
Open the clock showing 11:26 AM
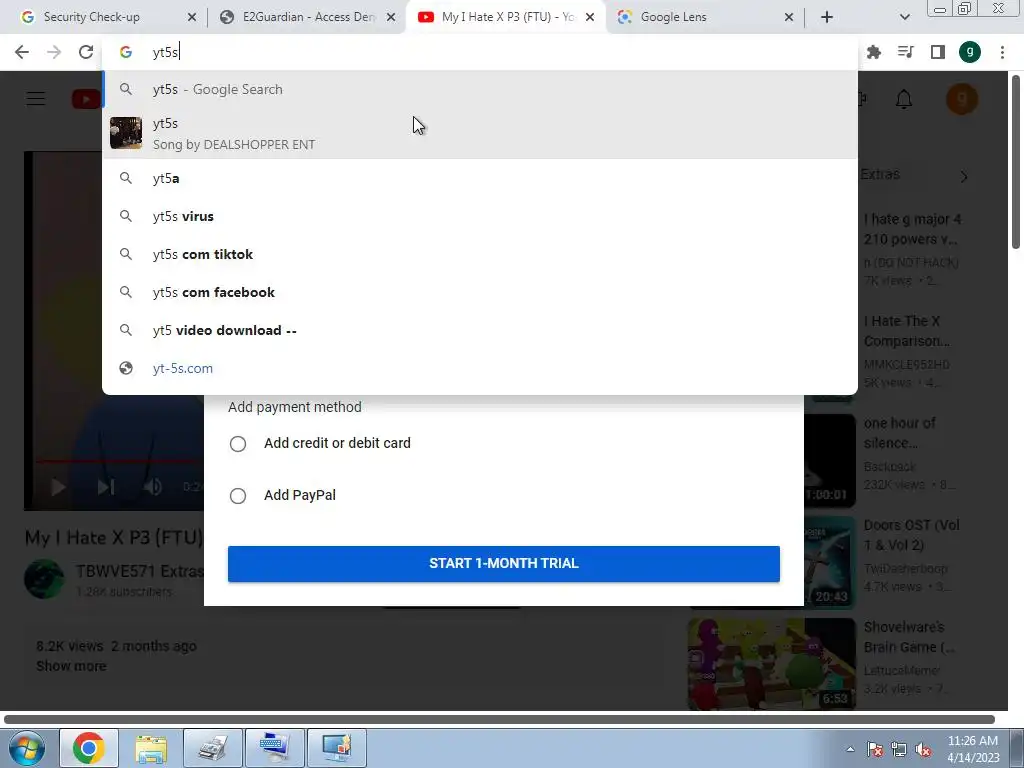(x=972, y=749)
